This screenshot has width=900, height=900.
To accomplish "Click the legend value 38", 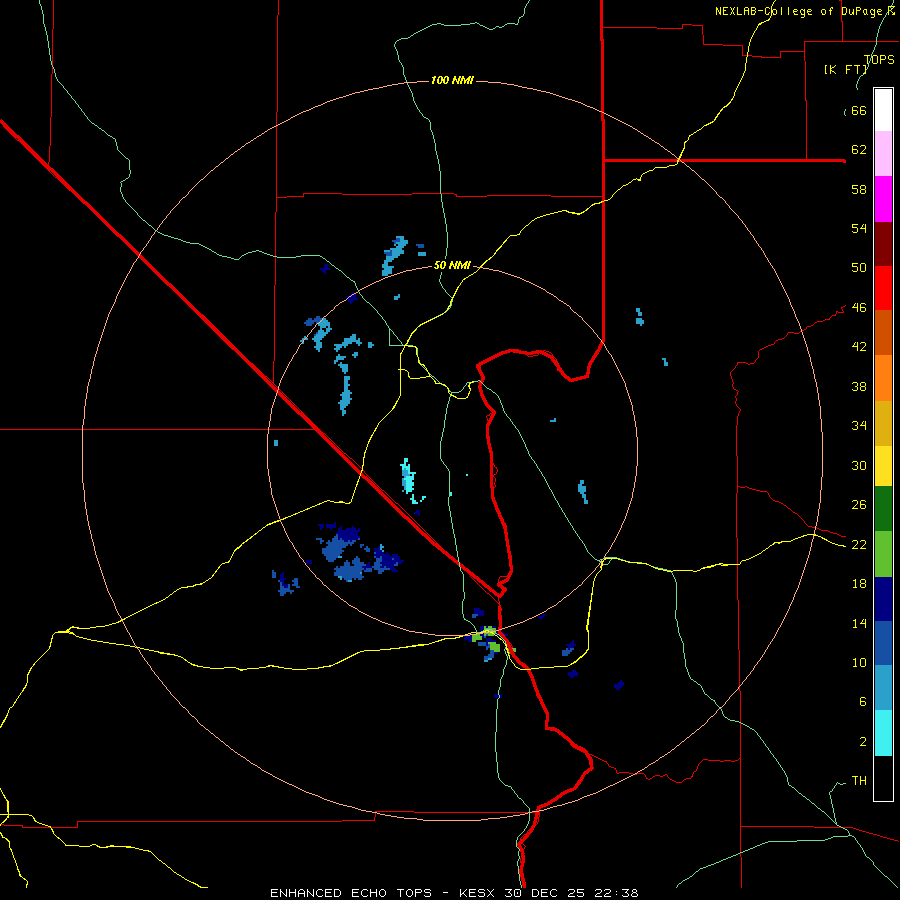I will pyautogui.click(x=859, y=386).
